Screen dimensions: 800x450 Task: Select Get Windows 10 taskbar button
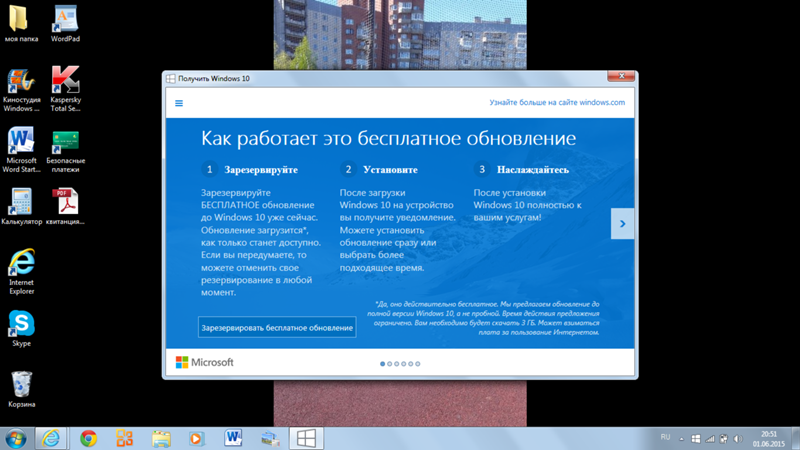pos(306,438)
